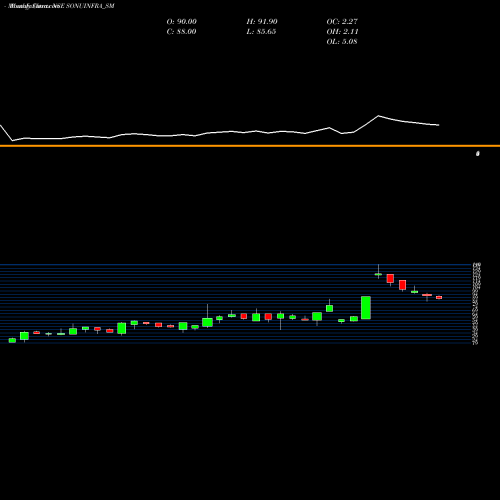Click the peak of the white line
Screen dimensions: 500x500
point(378,116)
